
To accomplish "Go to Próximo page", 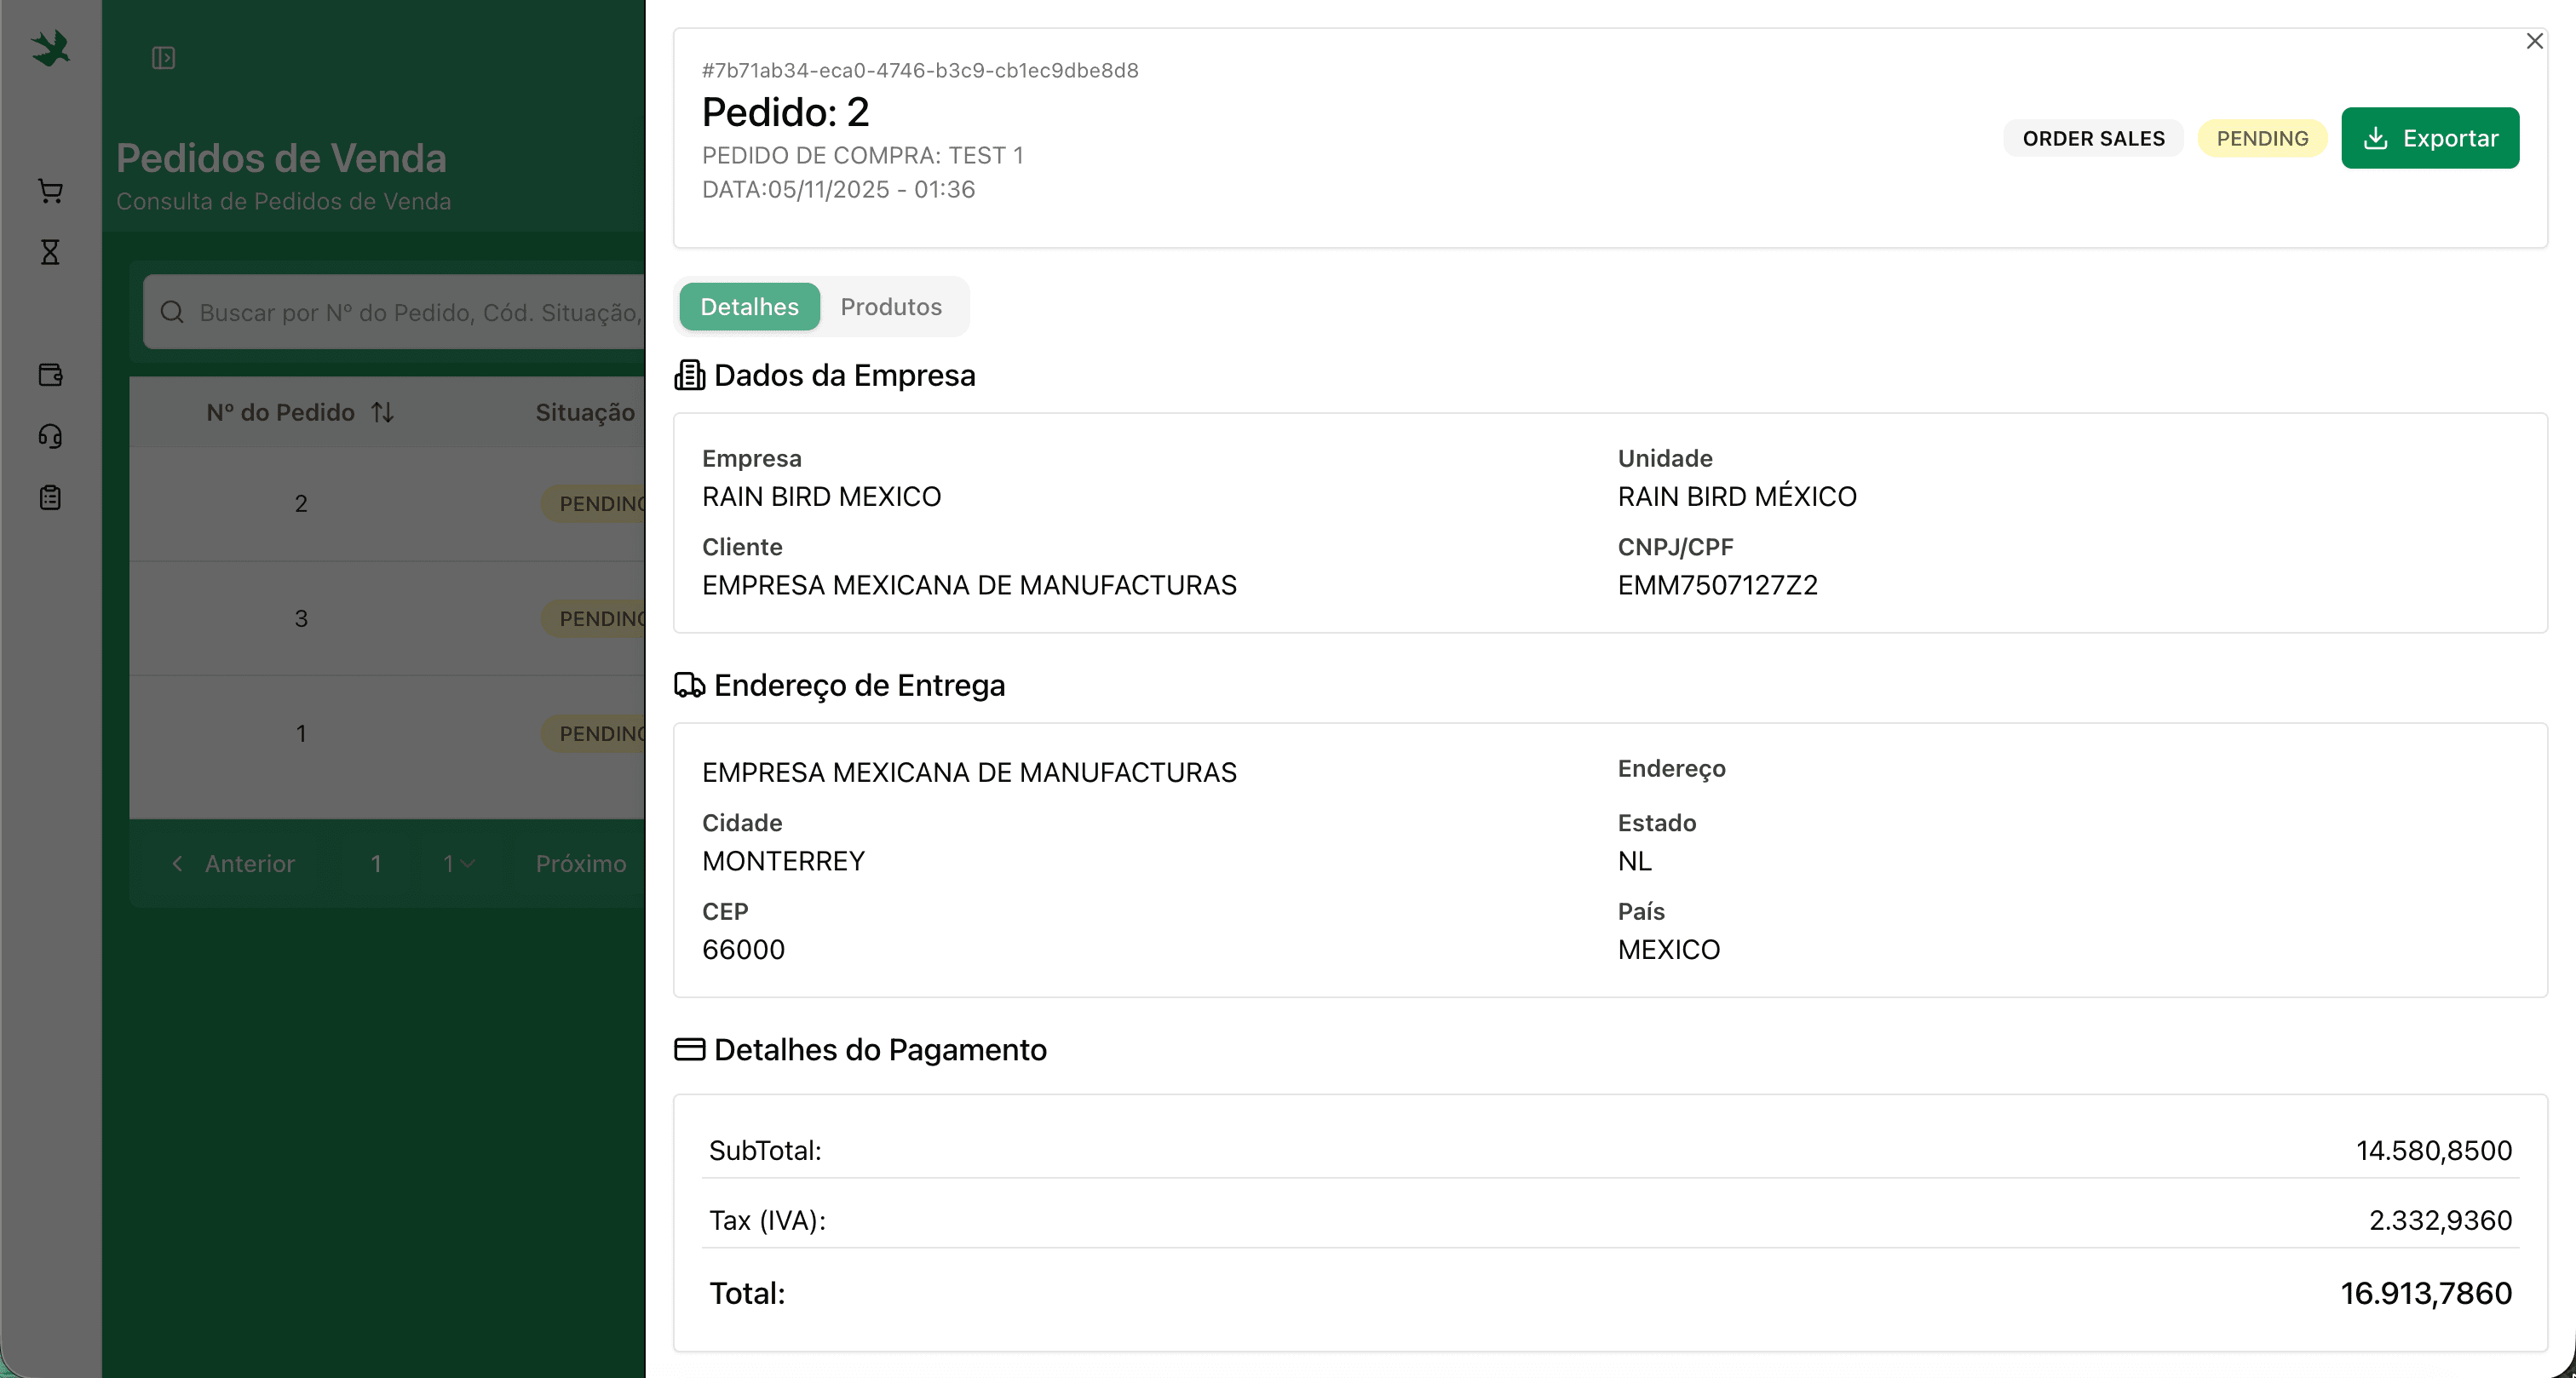I will point(581,864).
